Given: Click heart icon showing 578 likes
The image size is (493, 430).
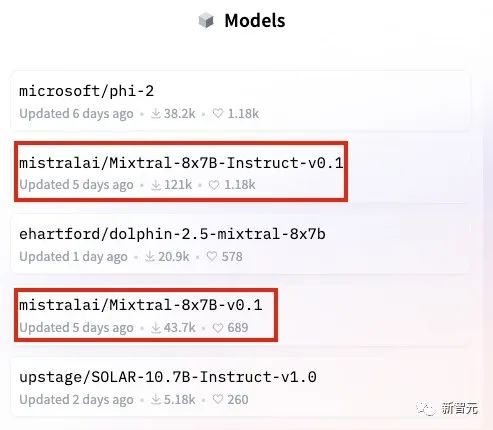Looking at the screenshot, I should [212, 256].
